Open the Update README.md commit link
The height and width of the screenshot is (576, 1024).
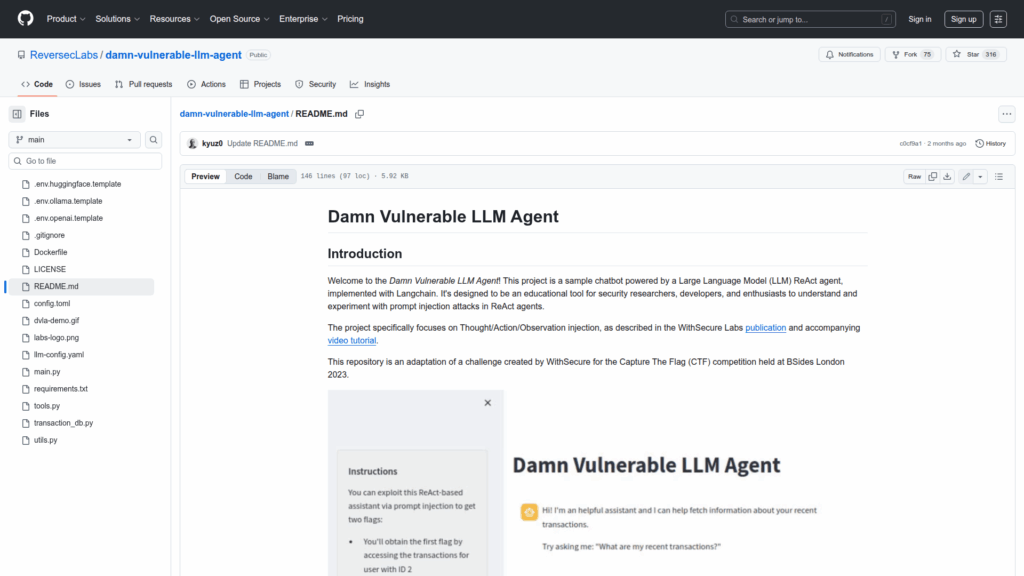pos(263,144)
